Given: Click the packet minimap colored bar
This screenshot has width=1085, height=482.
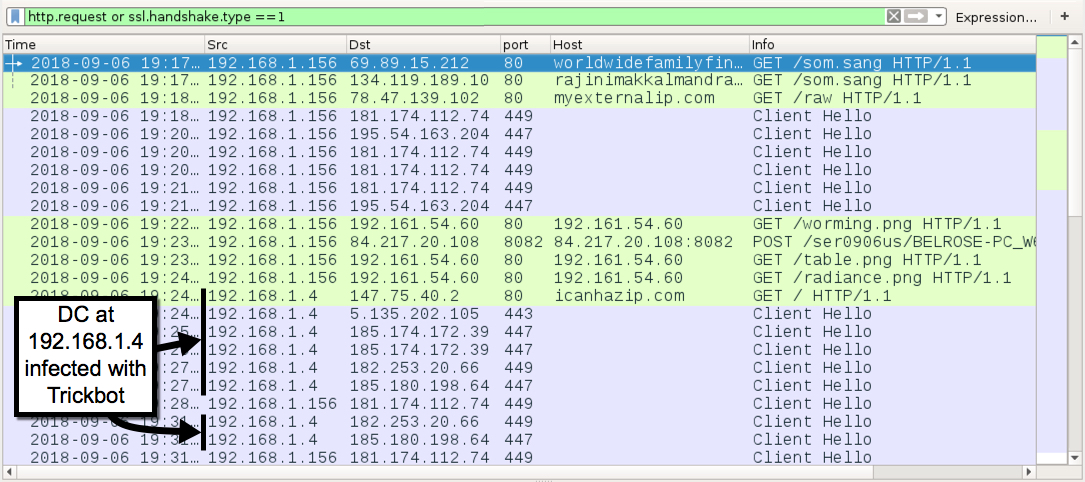Looking at the screenshot, I should coord(1052,249).
